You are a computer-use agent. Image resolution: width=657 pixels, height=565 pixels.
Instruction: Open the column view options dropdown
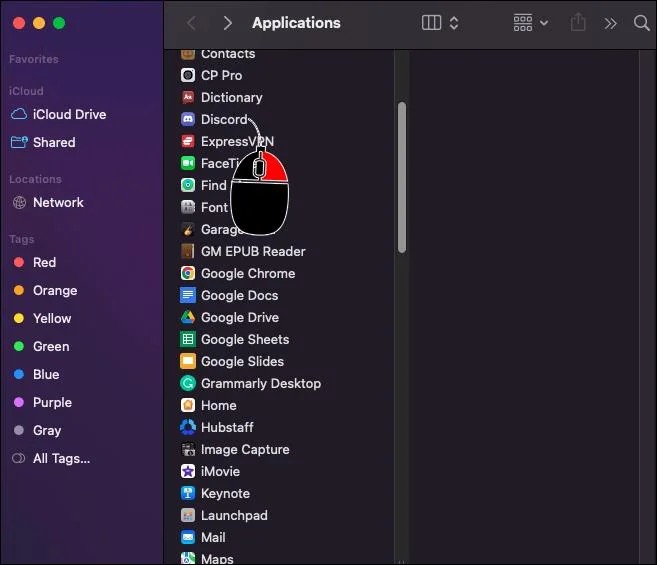(x=440, y=23)
